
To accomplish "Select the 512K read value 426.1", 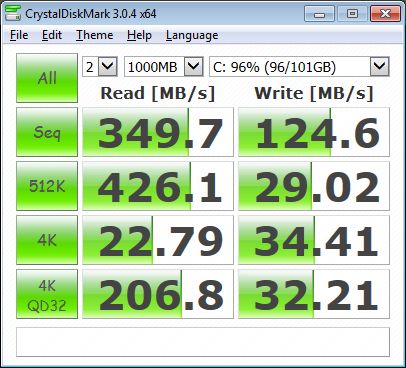I will click(158, 186).
